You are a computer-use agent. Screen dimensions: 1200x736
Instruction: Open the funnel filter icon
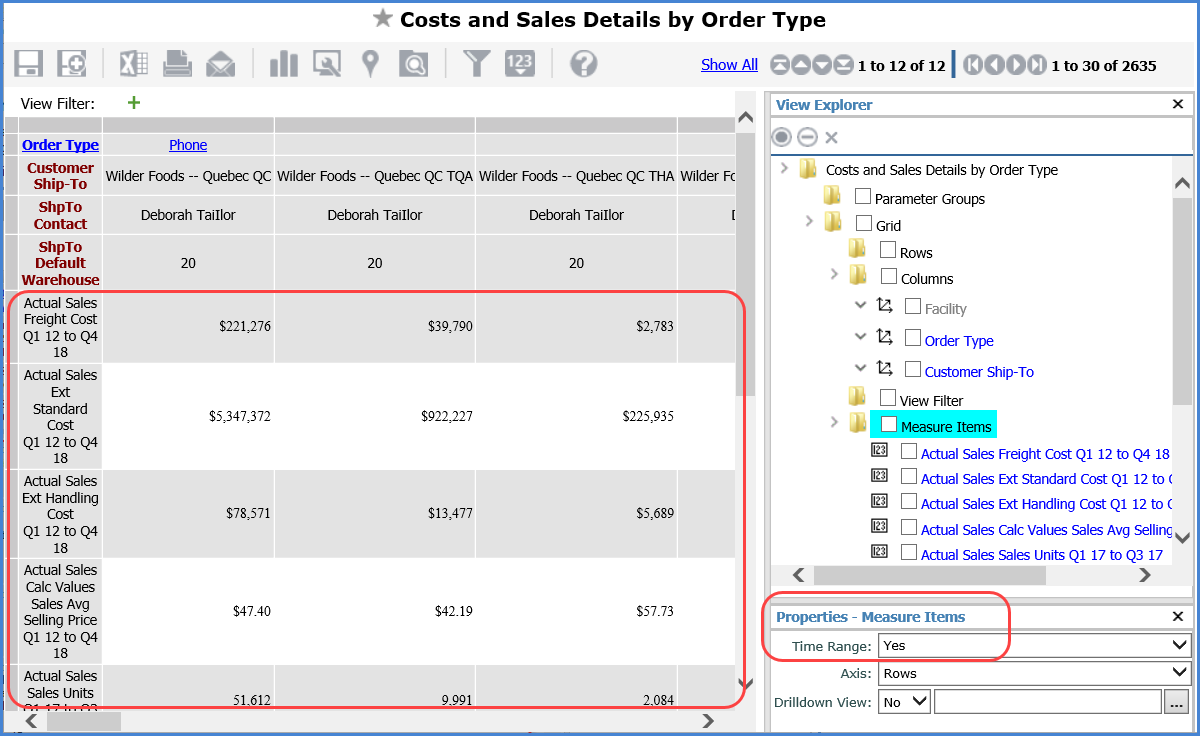click(x=477, y=64)
